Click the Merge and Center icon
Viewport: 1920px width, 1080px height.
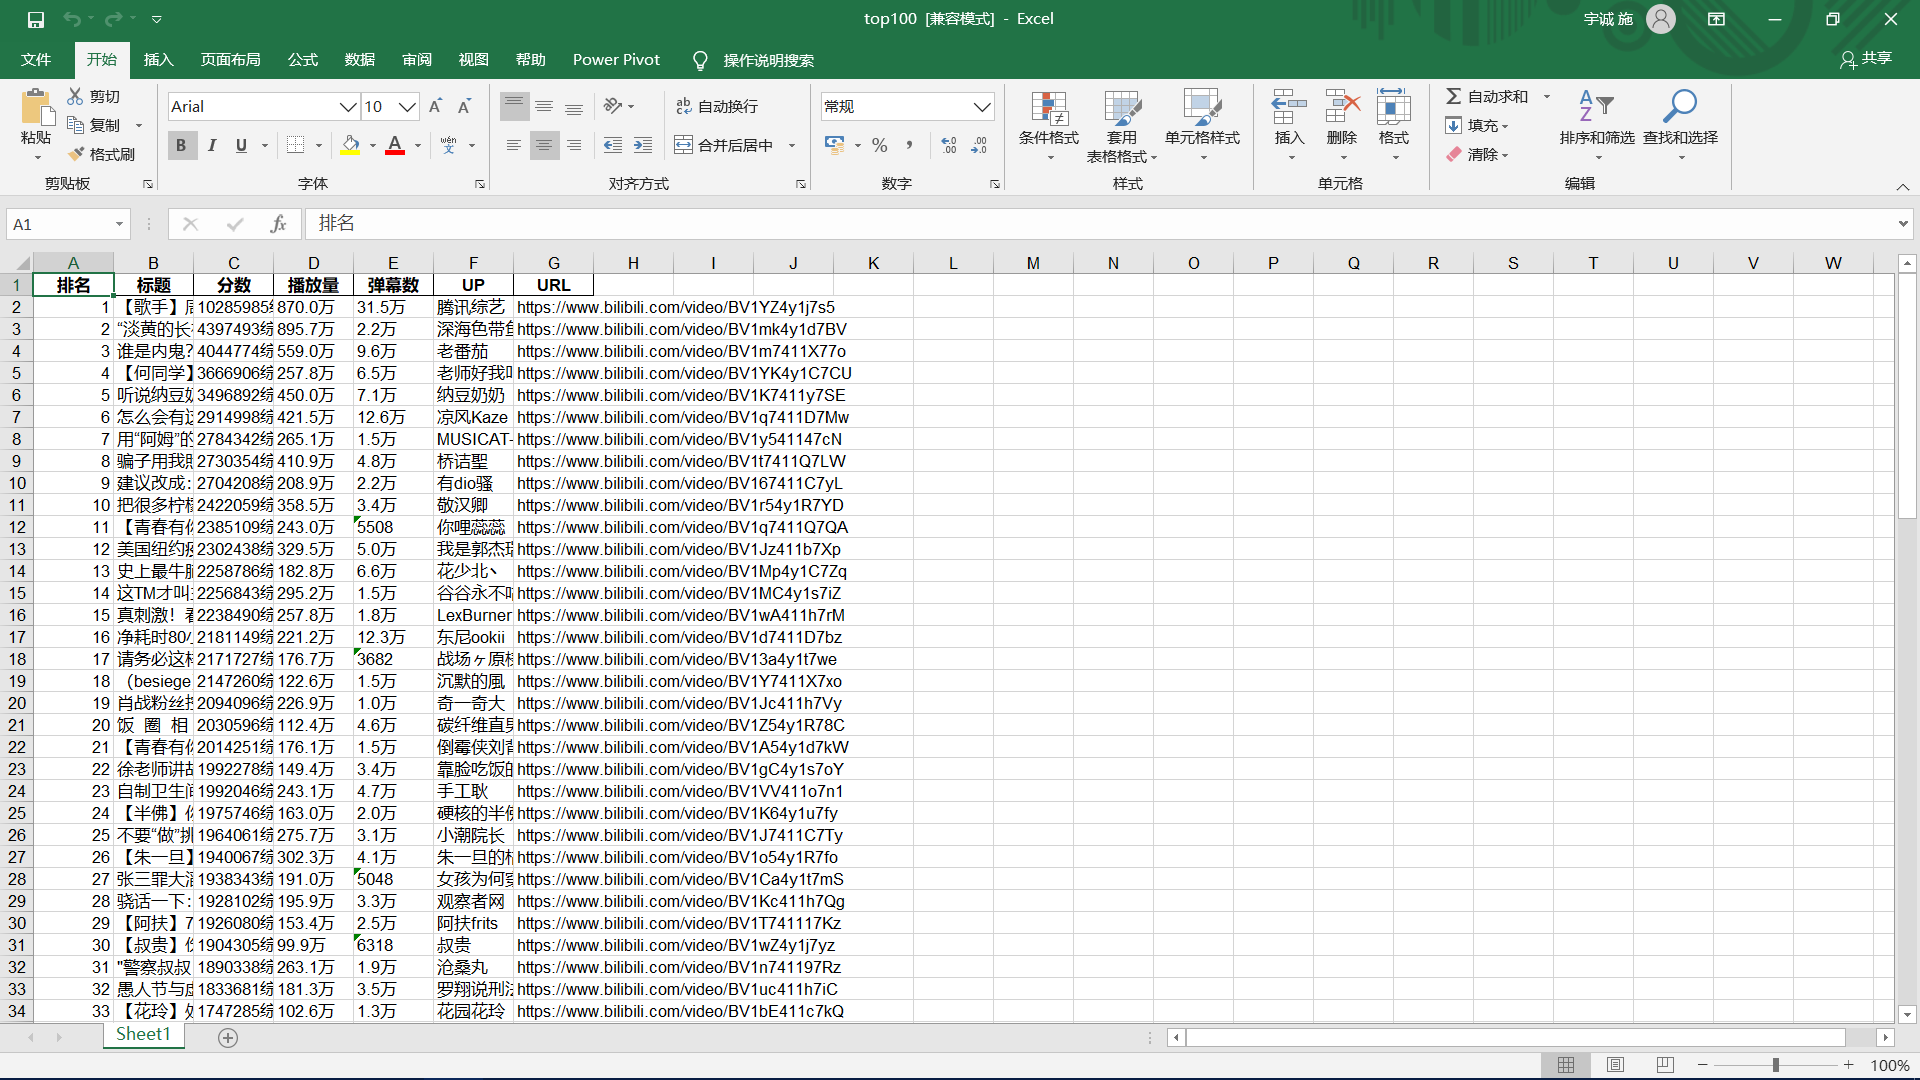[x=683, y=145]
